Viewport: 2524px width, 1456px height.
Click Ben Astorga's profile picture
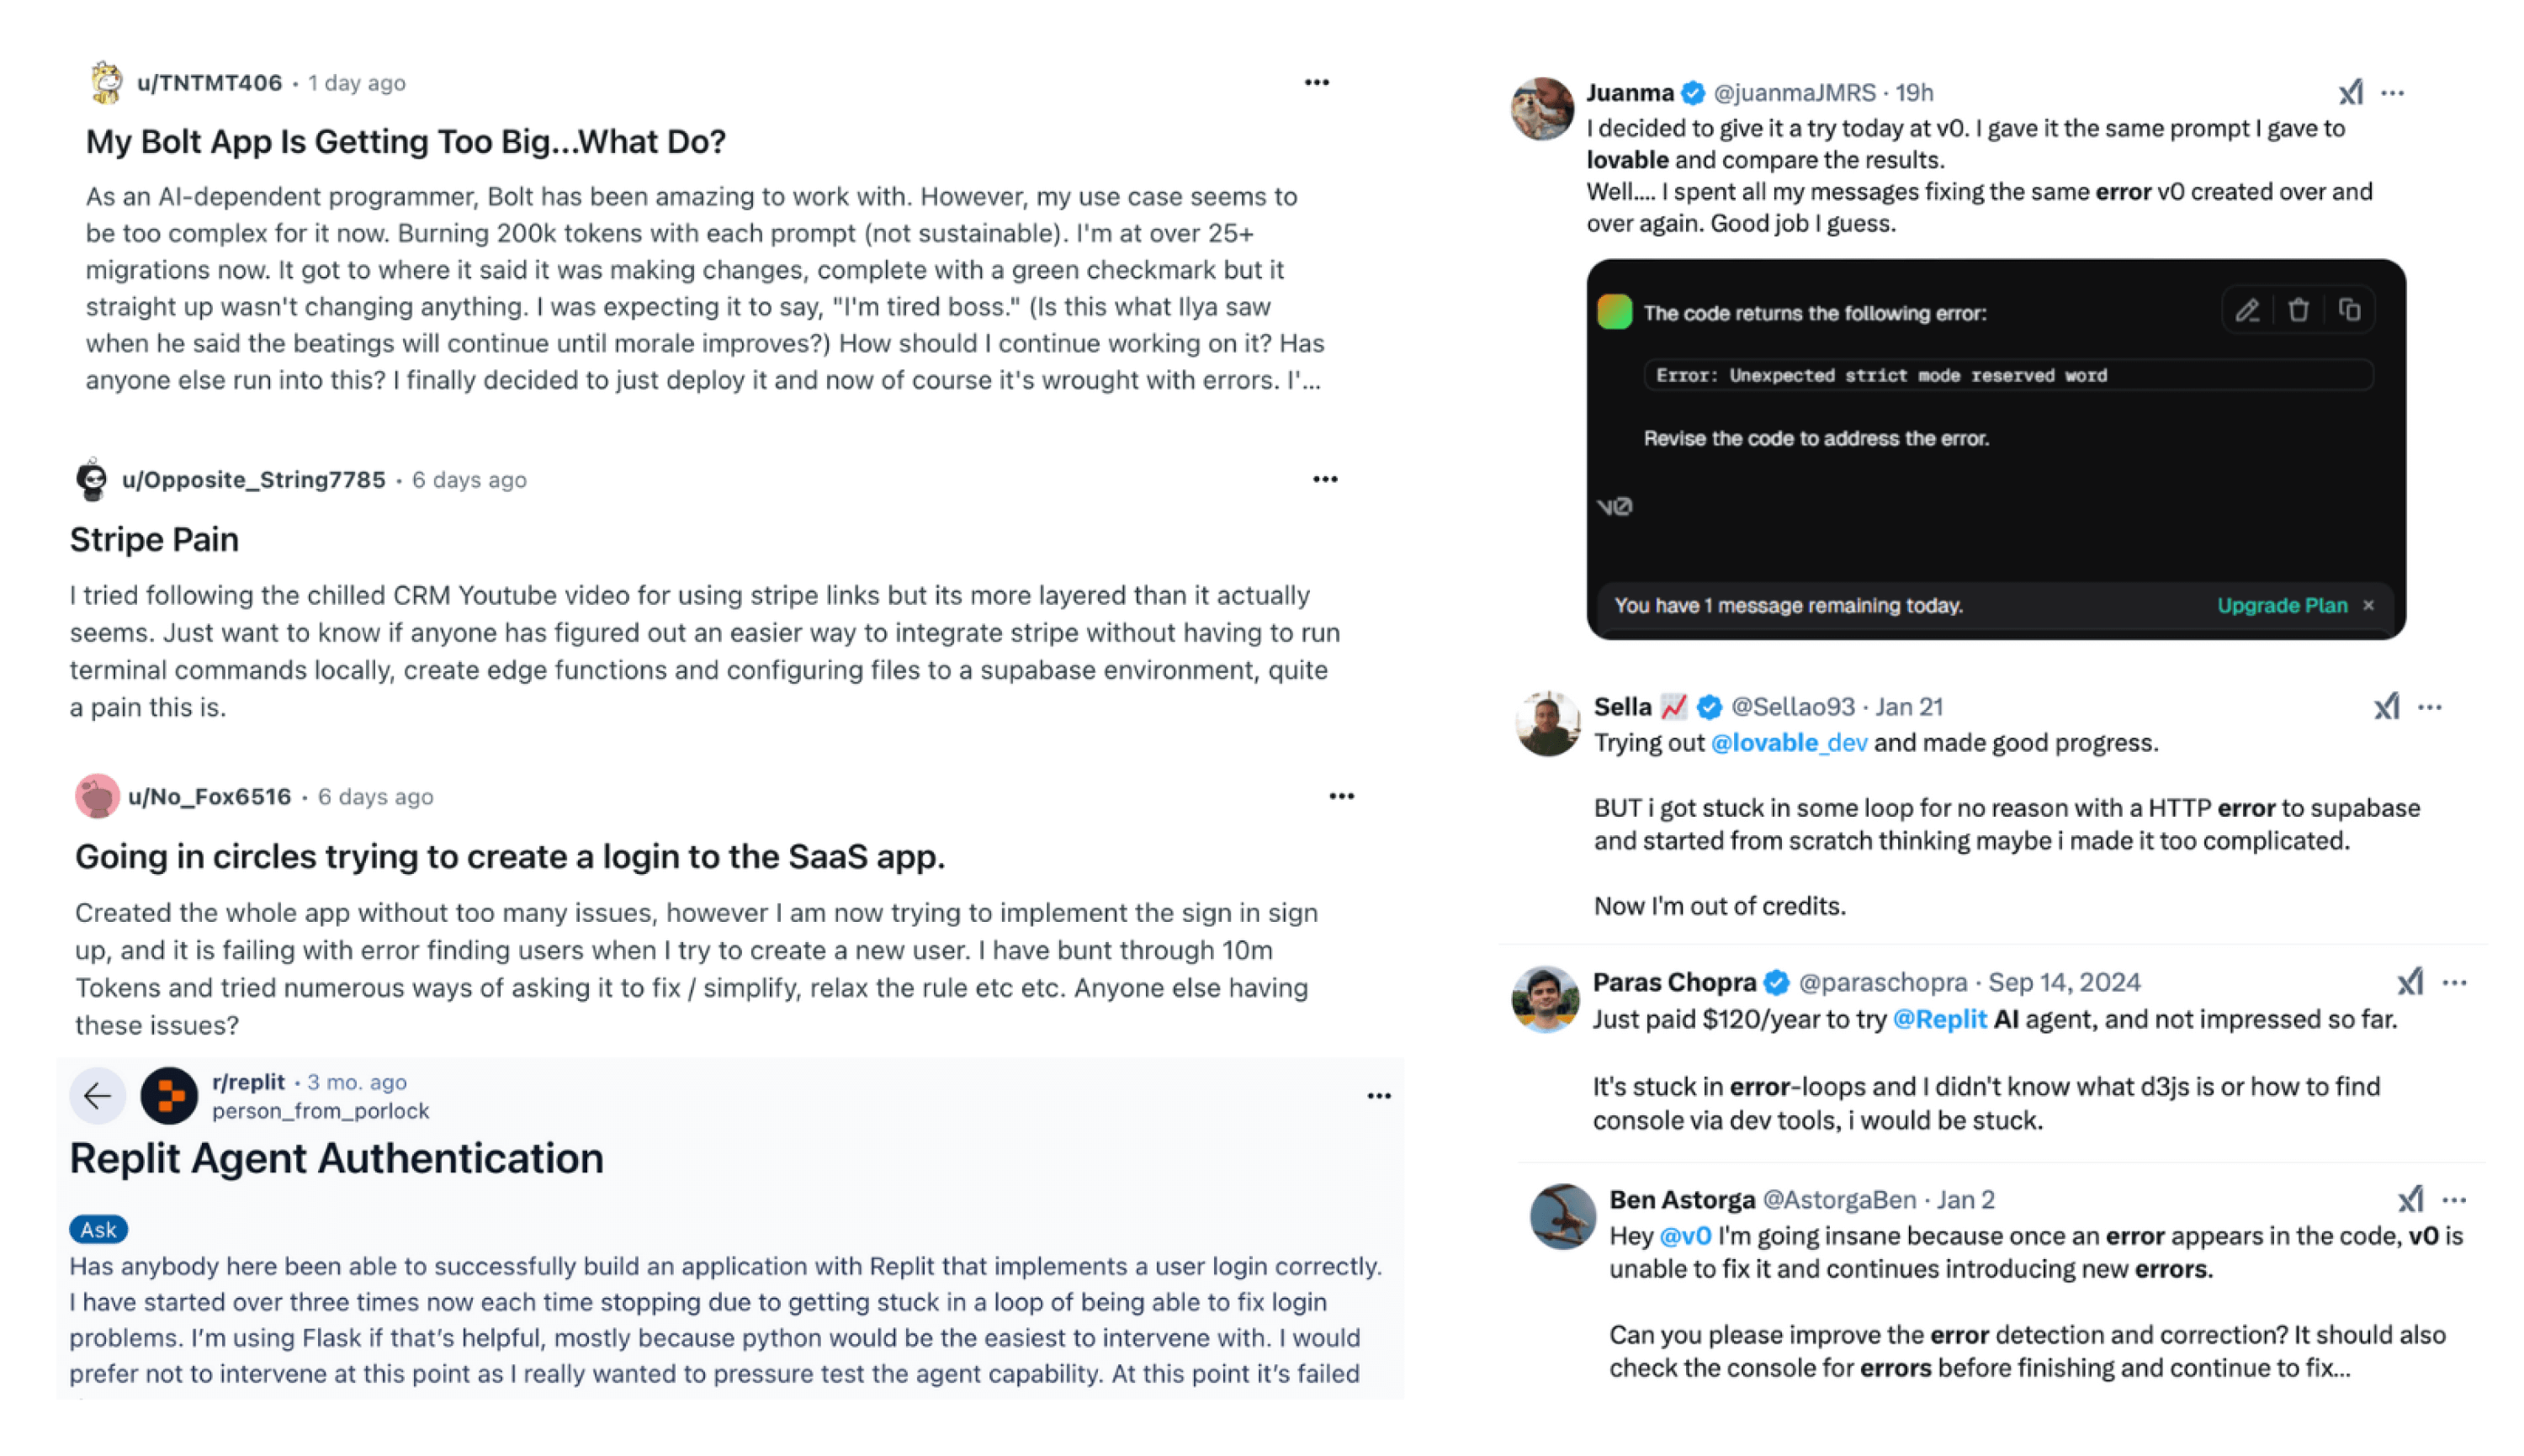coord(1562,1216)
